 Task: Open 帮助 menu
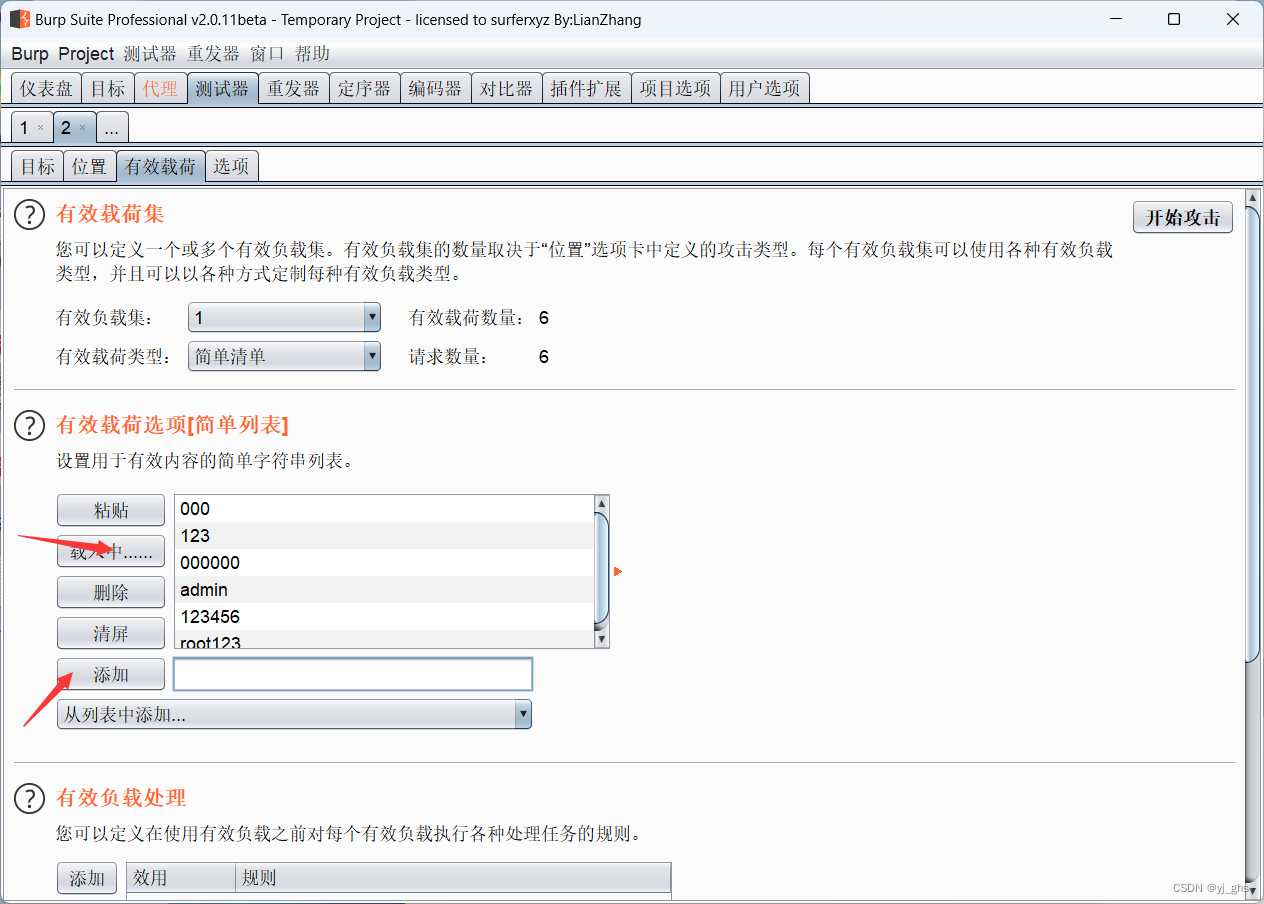pos(312,54)
